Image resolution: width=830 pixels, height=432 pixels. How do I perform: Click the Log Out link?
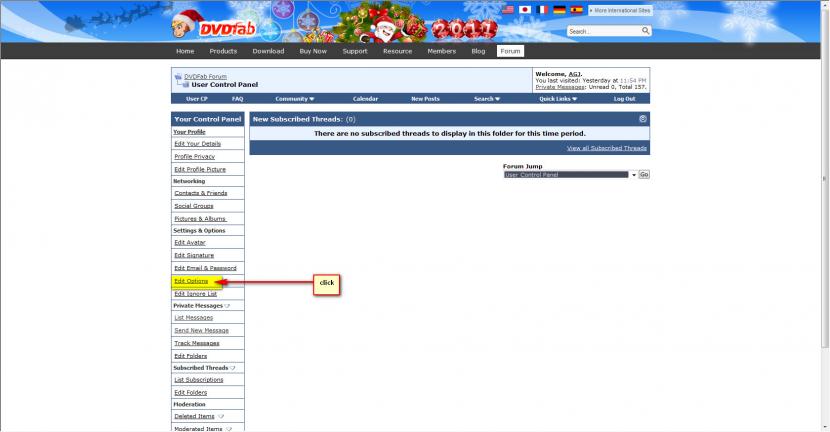point(624,99)
